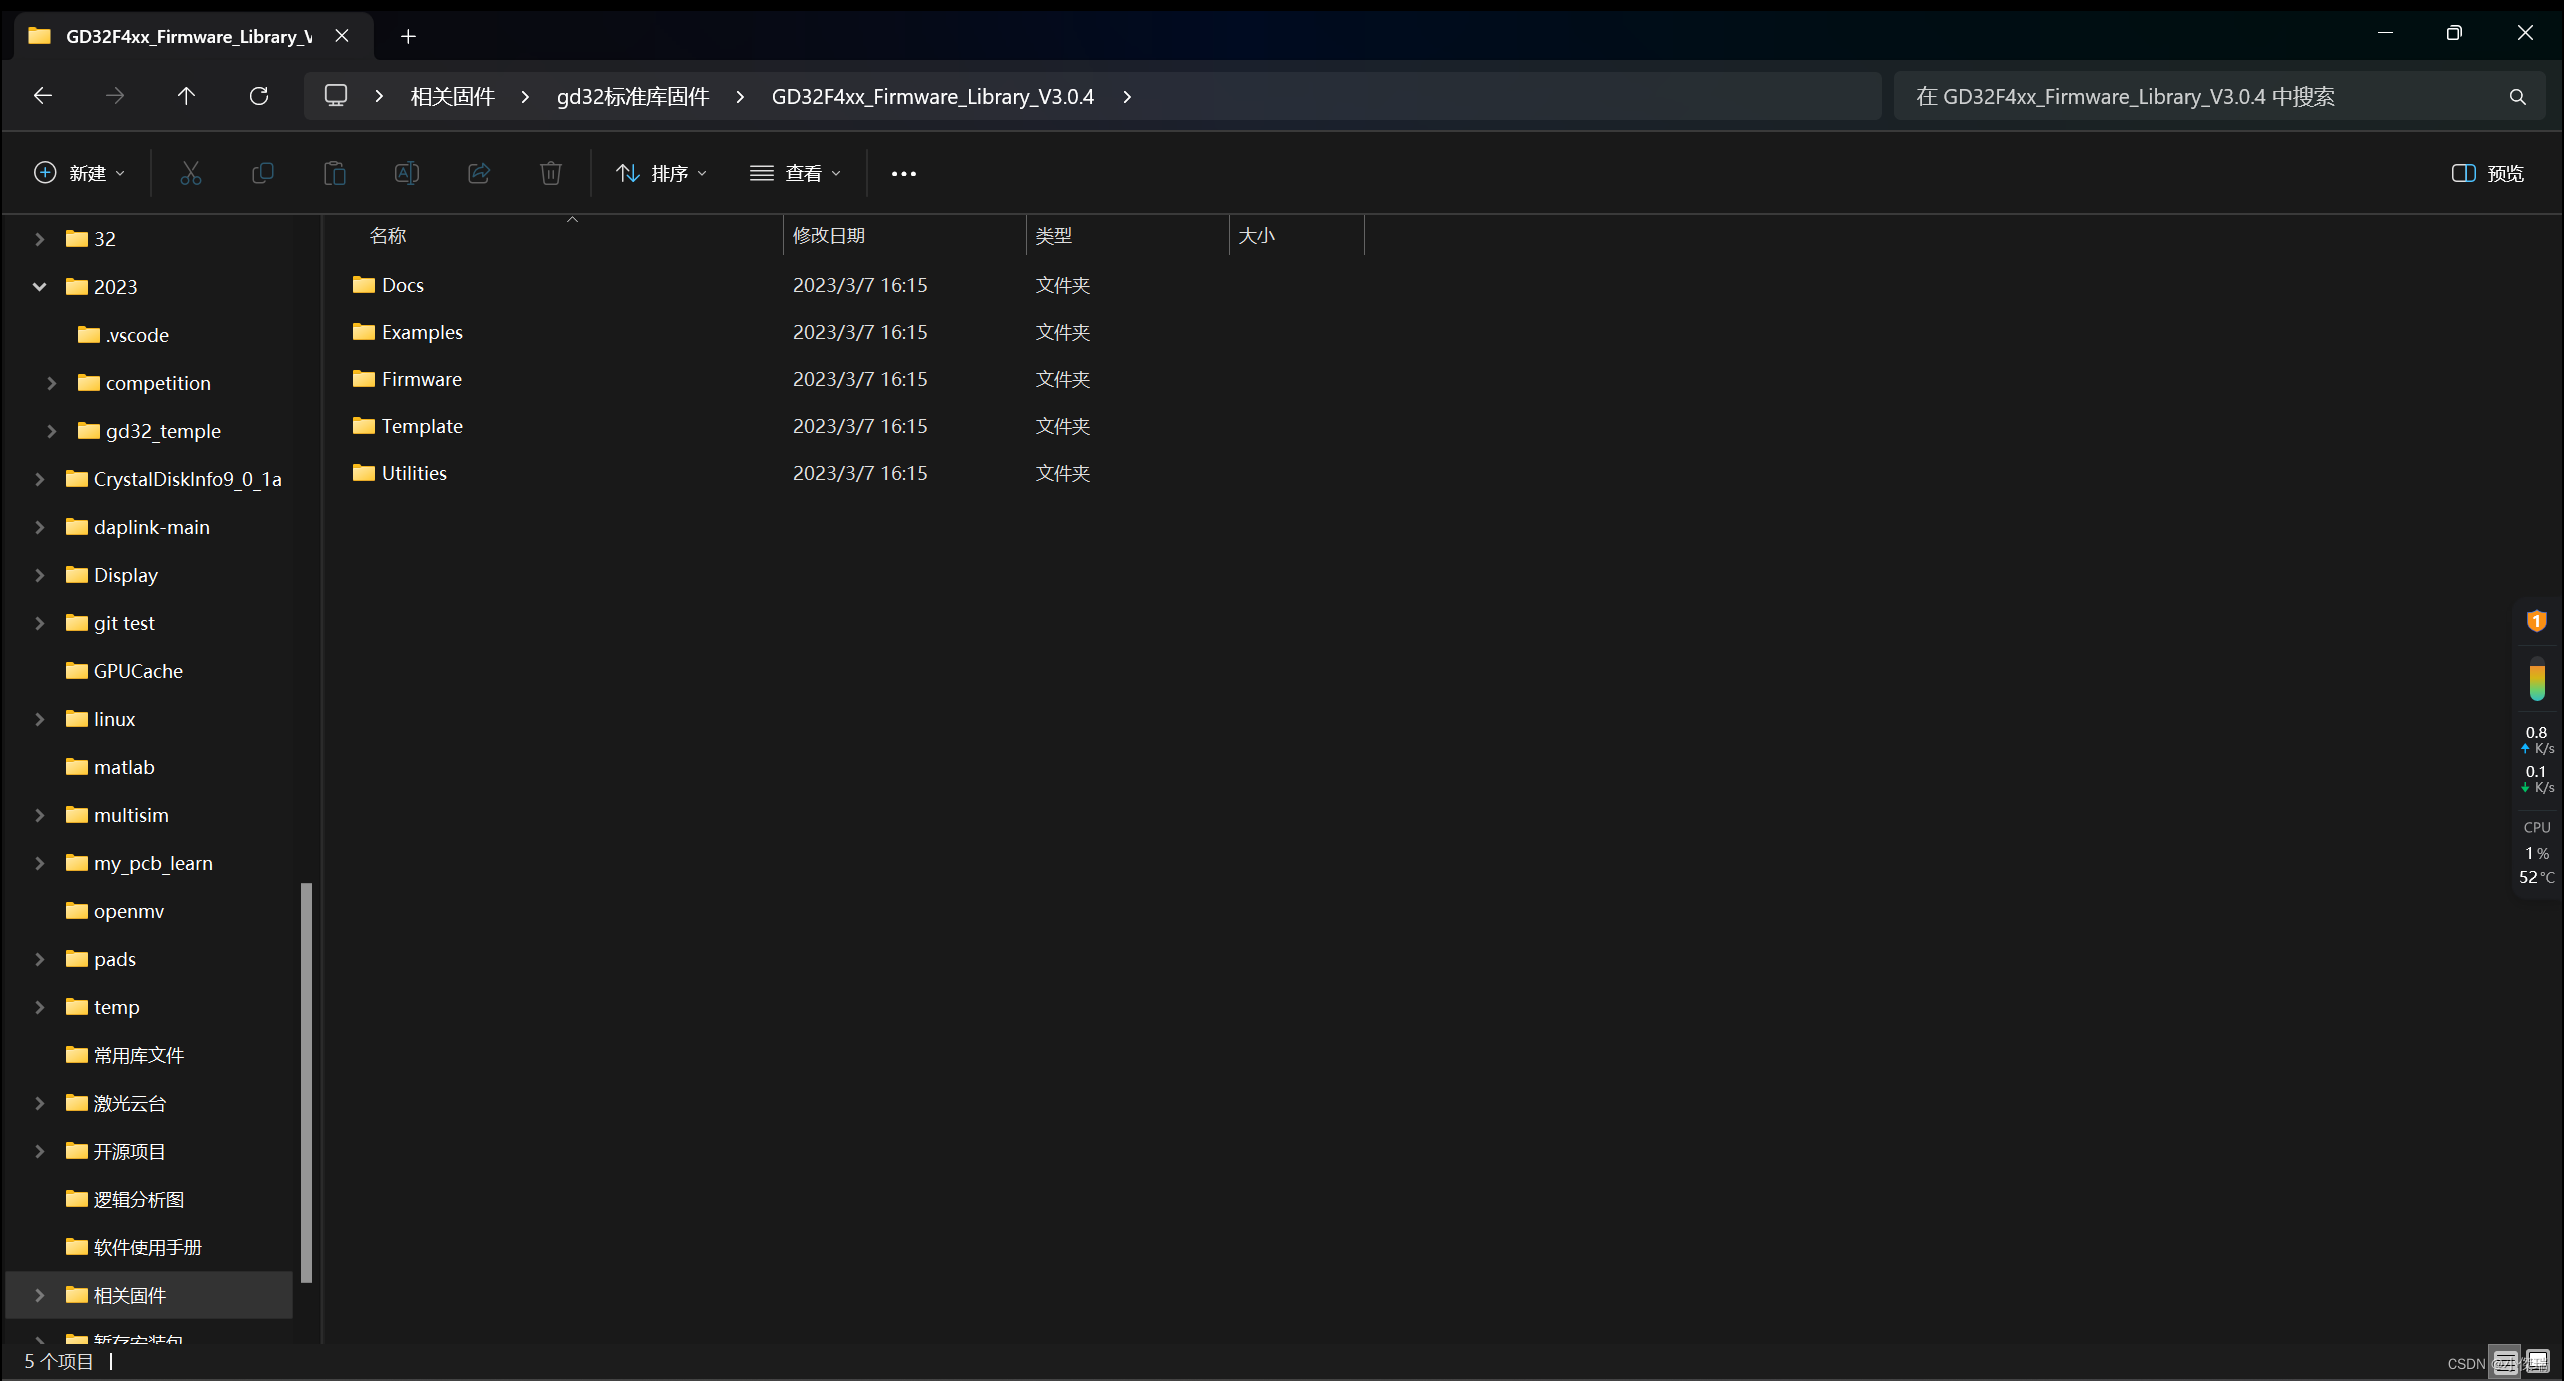This screenshot has width=2564, height=1381.
Task: Refresh the current folder view
Action: [x=259, y=96]
